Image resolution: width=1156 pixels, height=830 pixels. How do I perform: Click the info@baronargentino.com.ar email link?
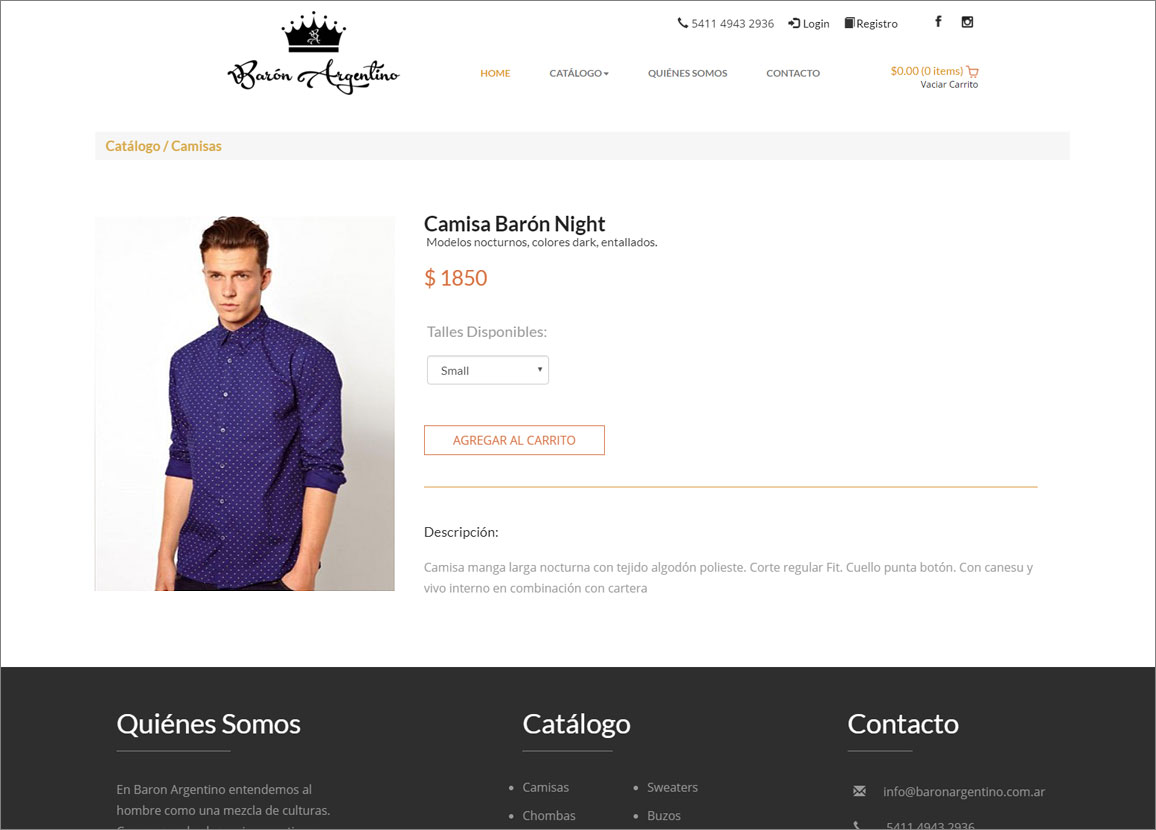click(964, 791)
